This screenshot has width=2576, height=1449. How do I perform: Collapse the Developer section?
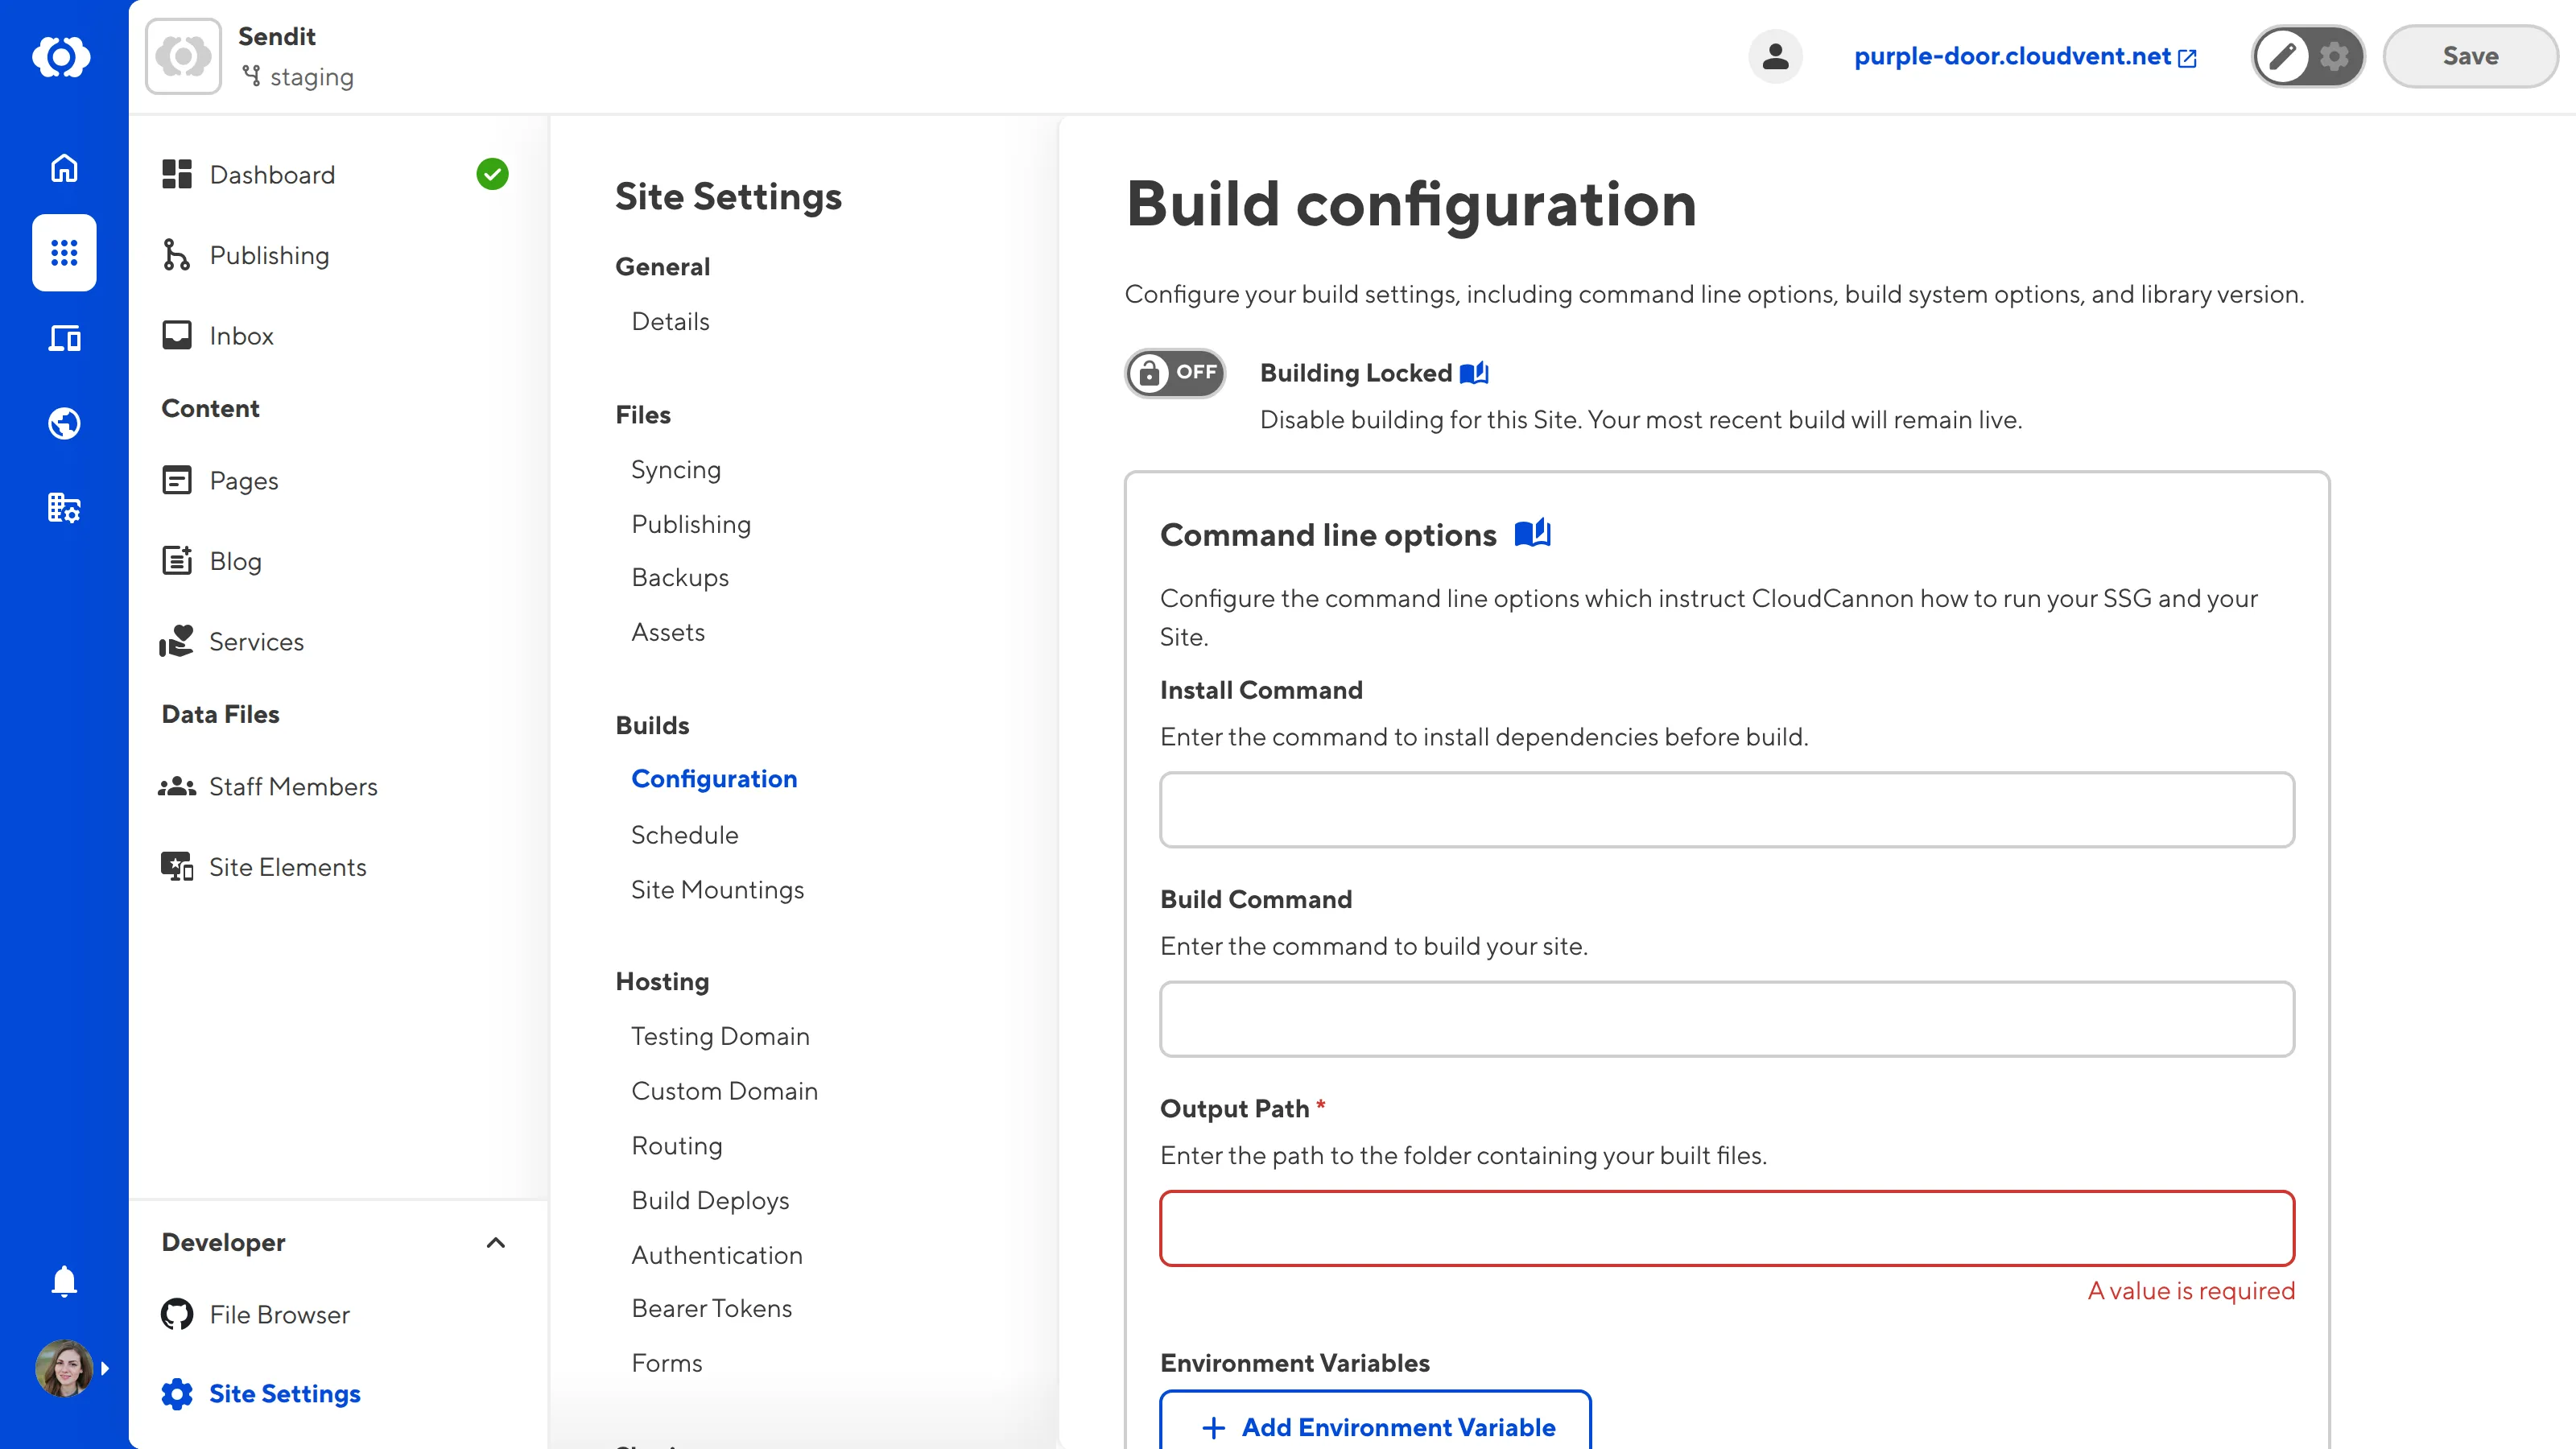(497, 1243)
